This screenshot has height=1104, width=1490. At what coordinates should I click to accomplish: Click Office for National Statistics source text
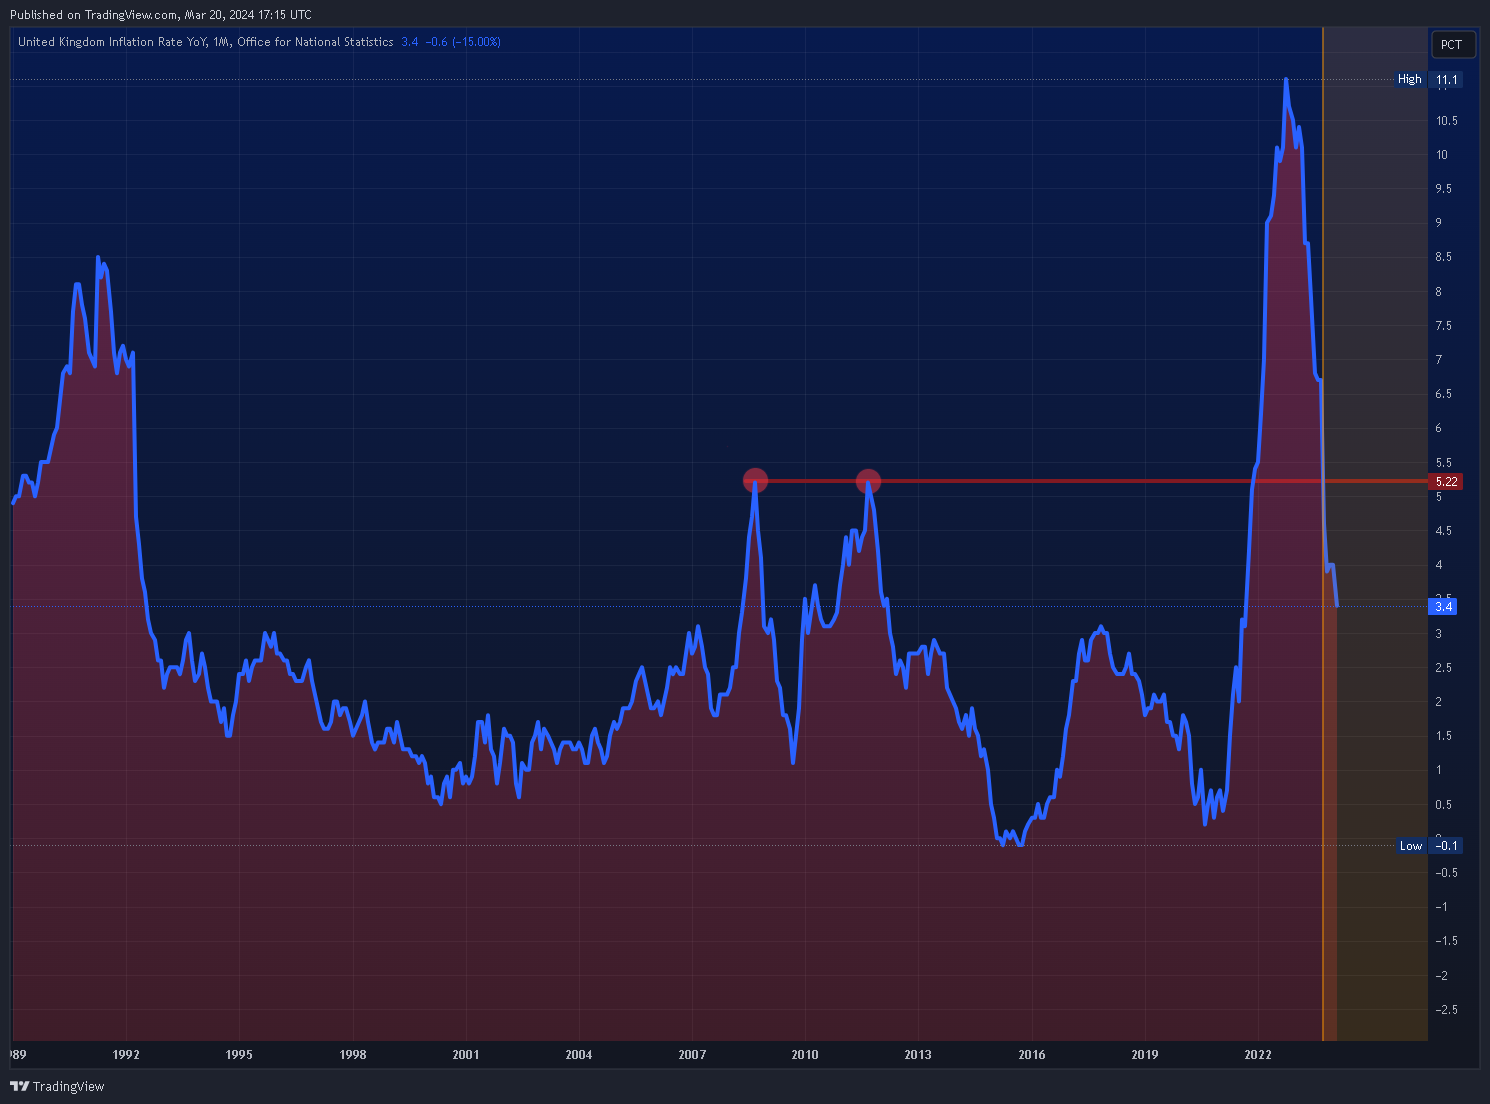(315, 42)
